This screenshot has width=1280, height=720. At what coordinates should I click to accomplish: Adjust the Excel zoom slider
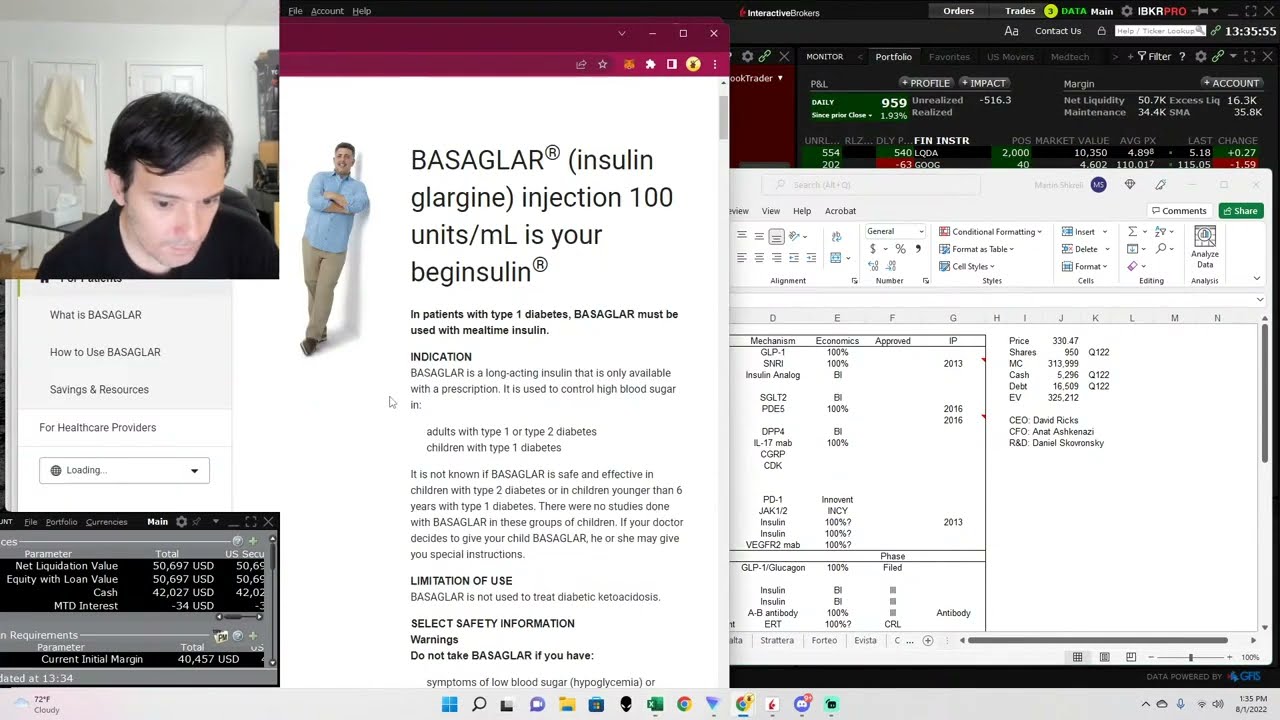(1190, 657)
